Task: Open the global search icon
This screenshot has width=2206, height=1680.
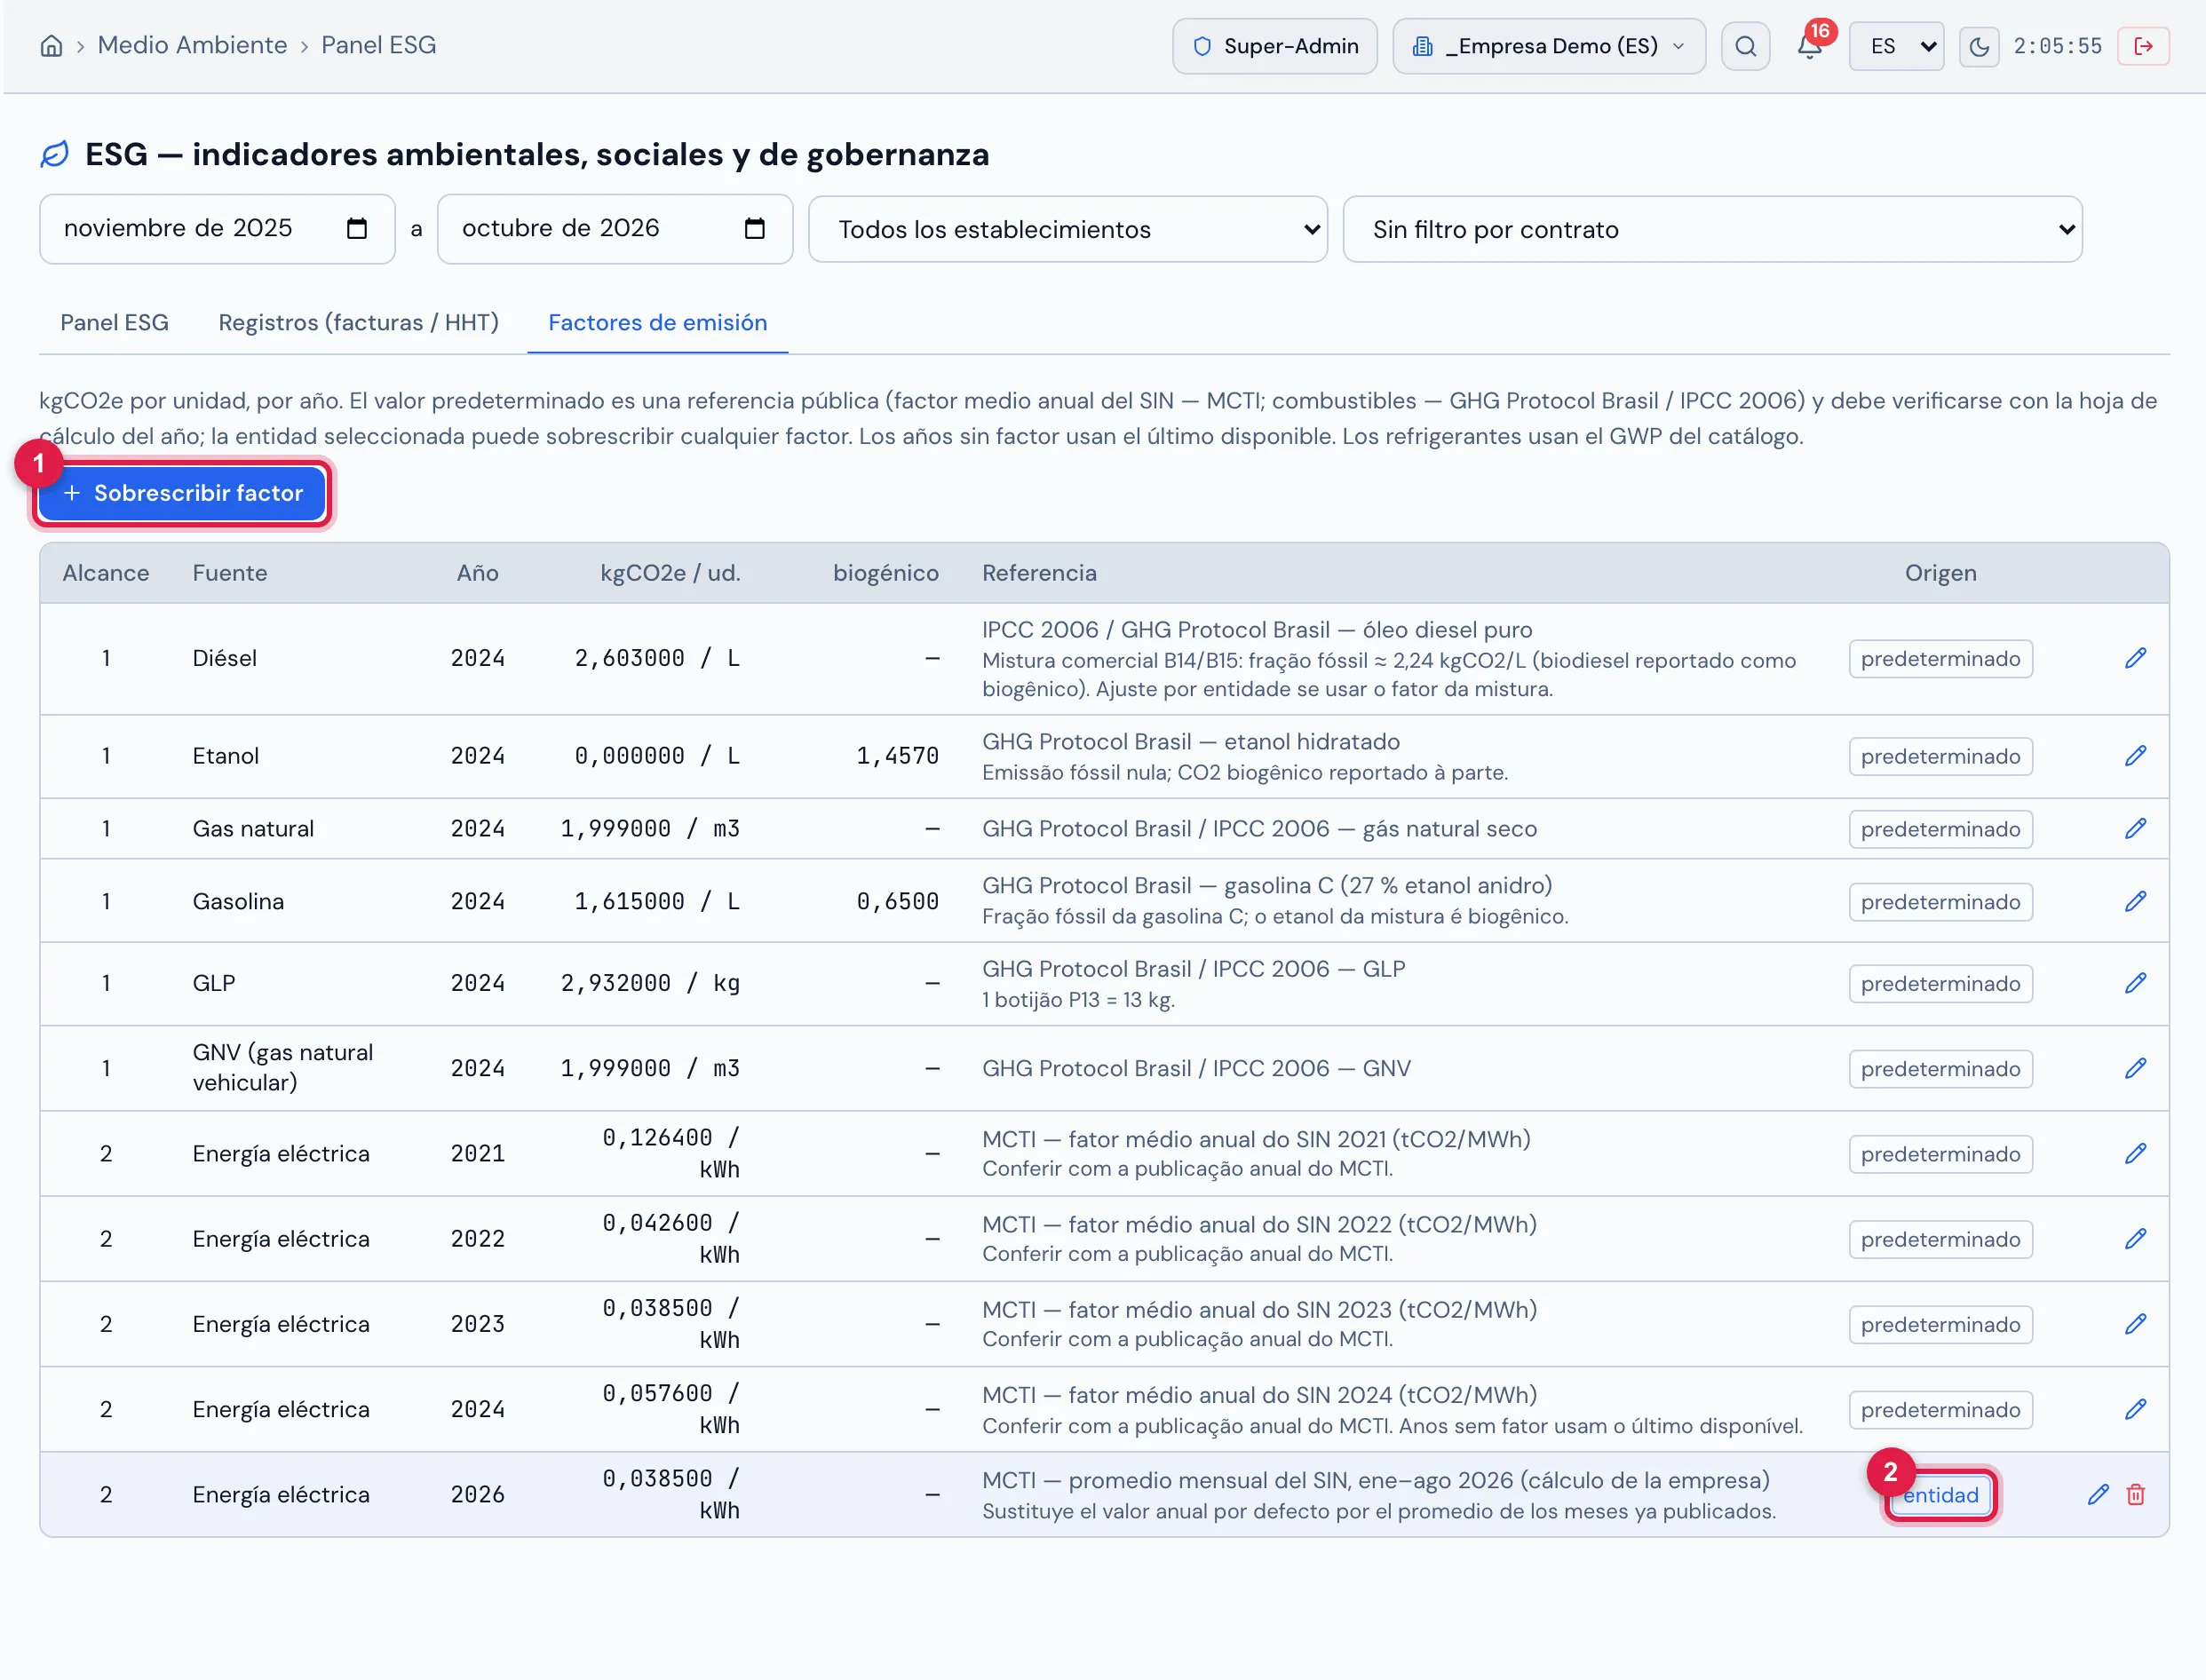Action: click(1745, 46)
